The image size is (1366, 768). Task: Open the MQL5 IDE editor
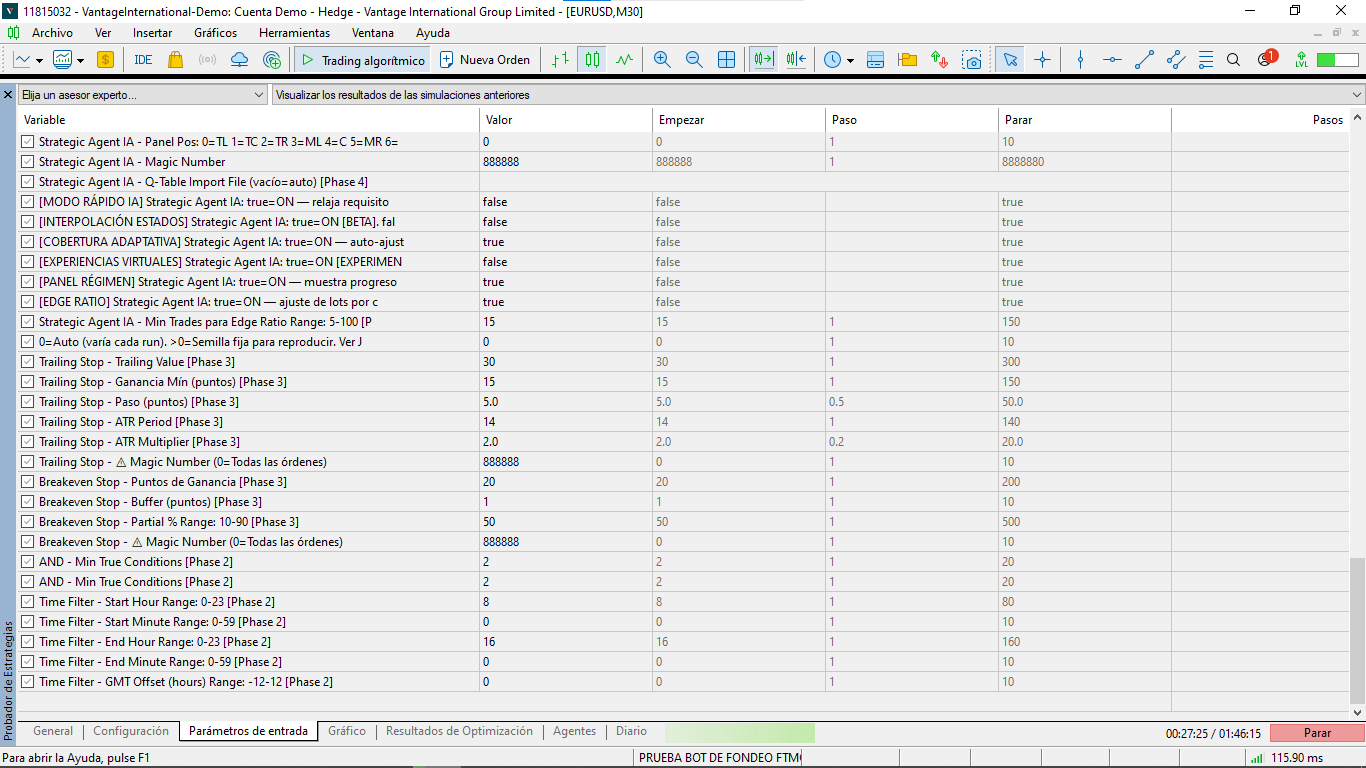pos(143,60)
